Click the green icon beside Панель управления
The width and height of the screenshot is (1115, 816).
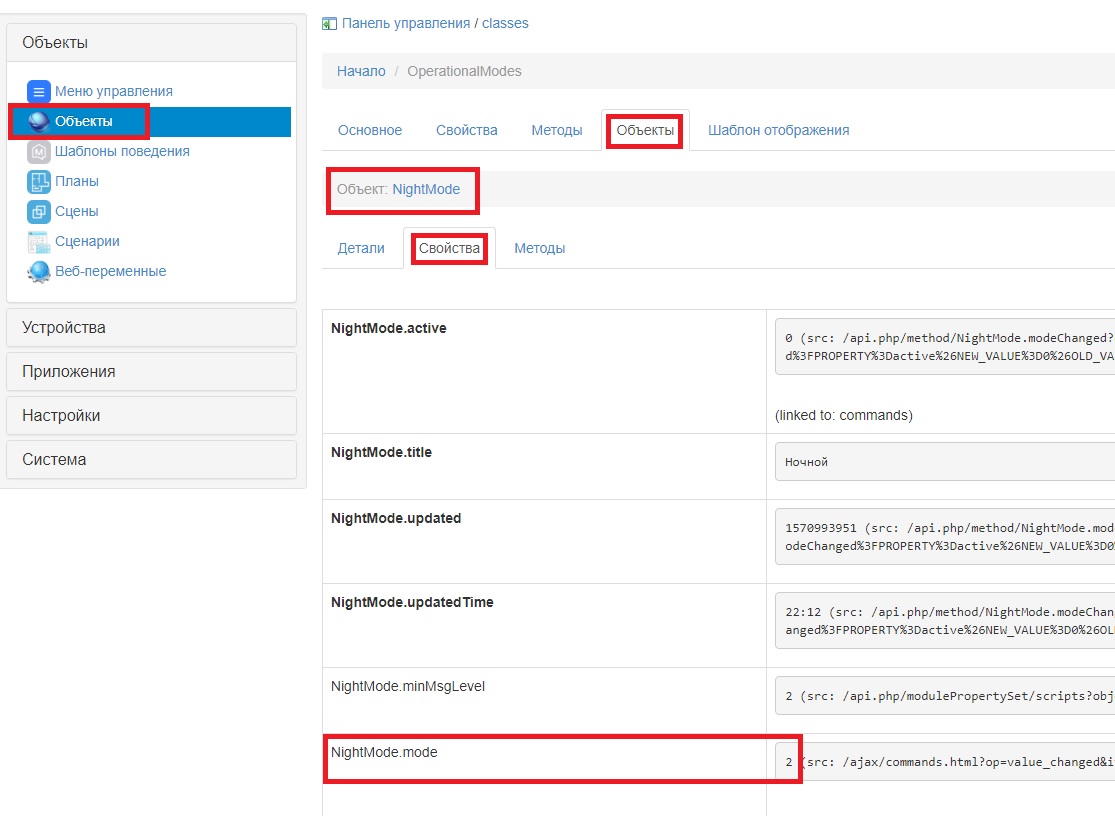point(328,22)
